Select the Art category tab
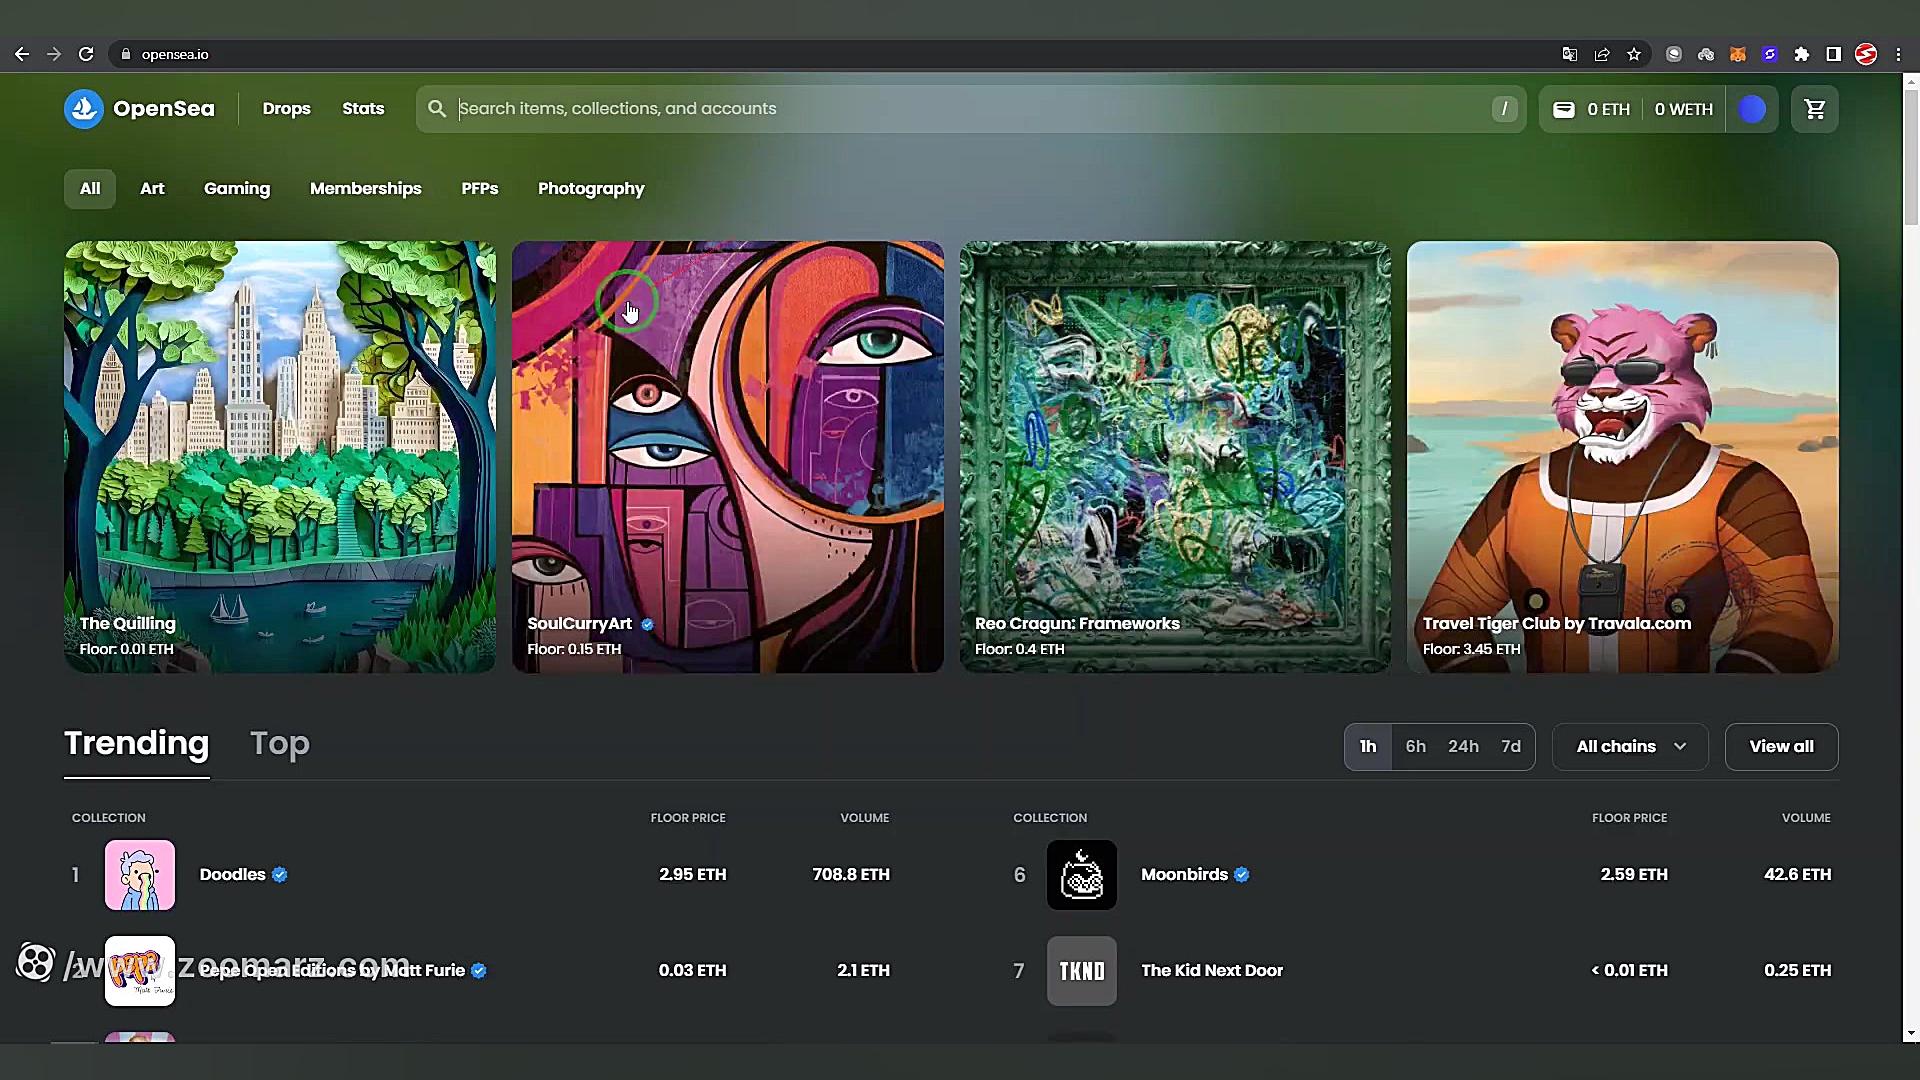 pyautogui.click(x=152, y=189)
